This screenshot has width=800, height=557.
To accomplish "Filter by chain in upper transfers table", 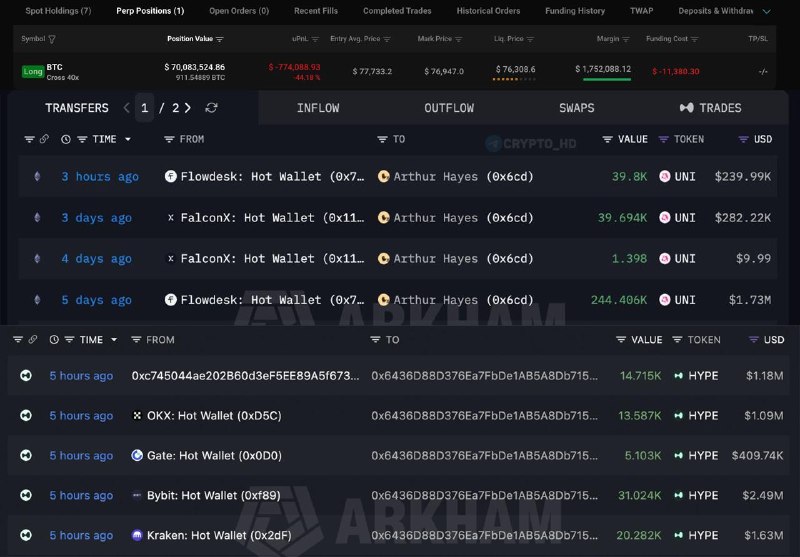I will [x=30, y=139].
